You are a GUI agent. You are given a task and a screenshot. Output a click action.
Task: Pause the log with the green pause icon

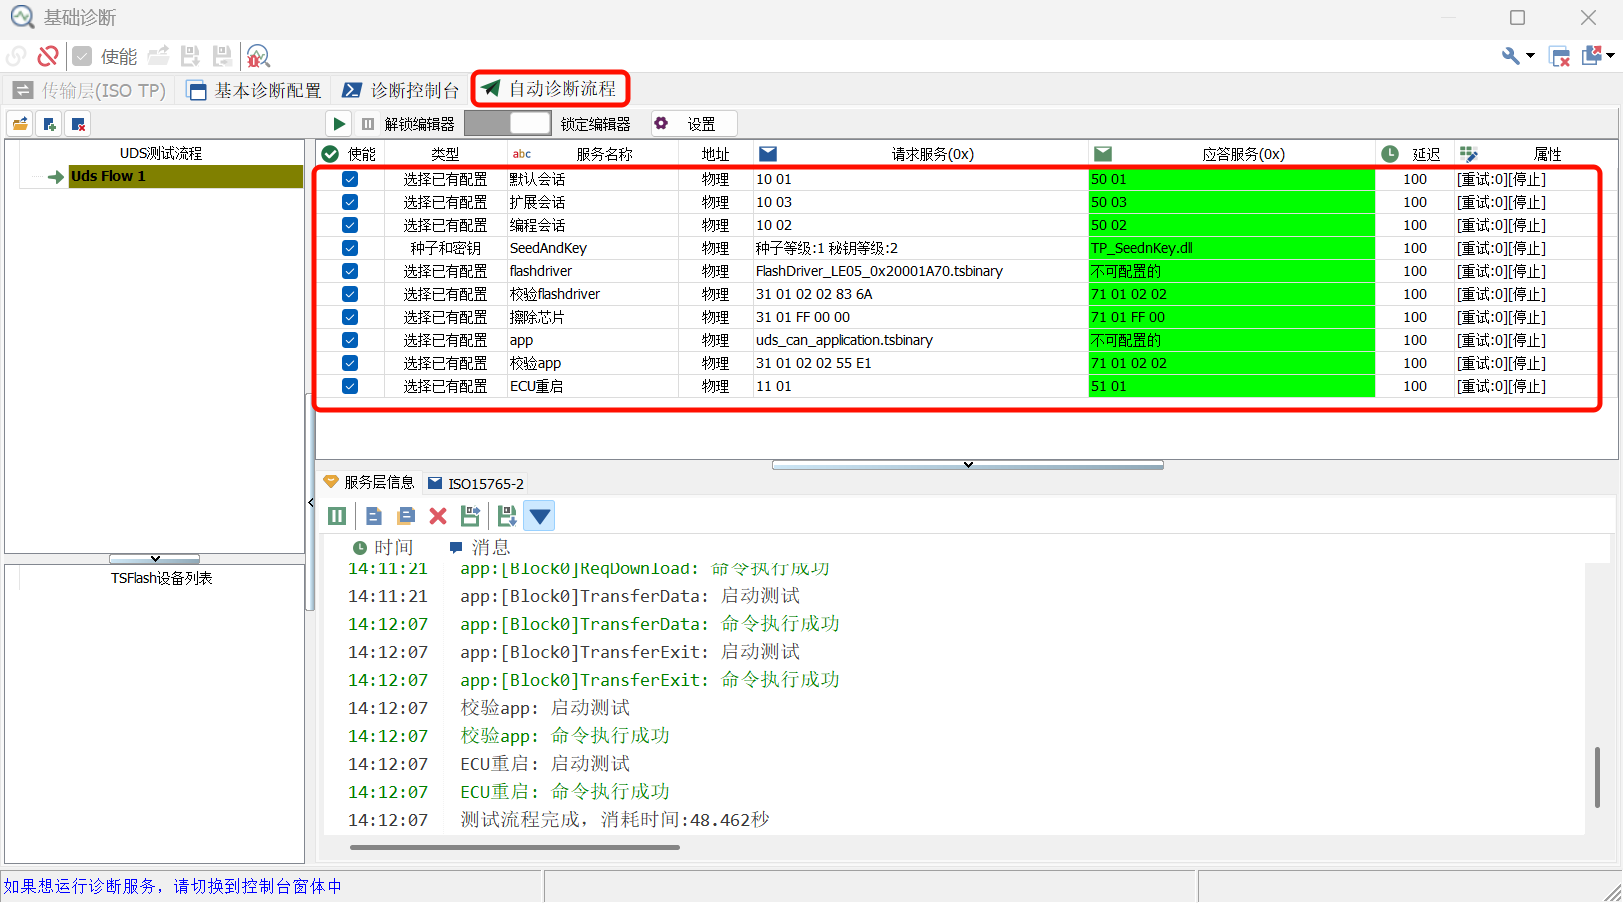[337, 516]
